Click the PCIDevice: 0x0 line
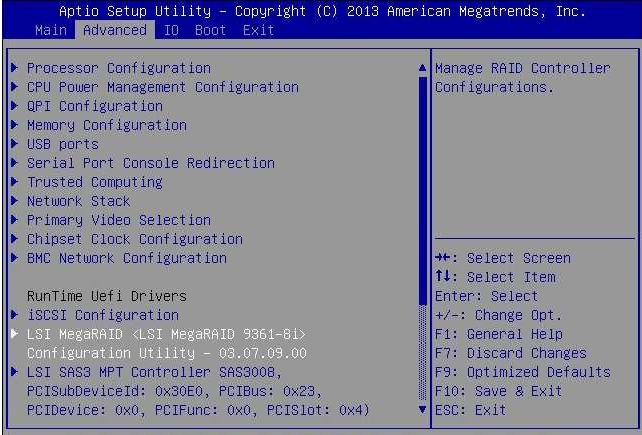The height and width of the screenshot is (435, 642). pyautogui.click(x=199, y=410)
